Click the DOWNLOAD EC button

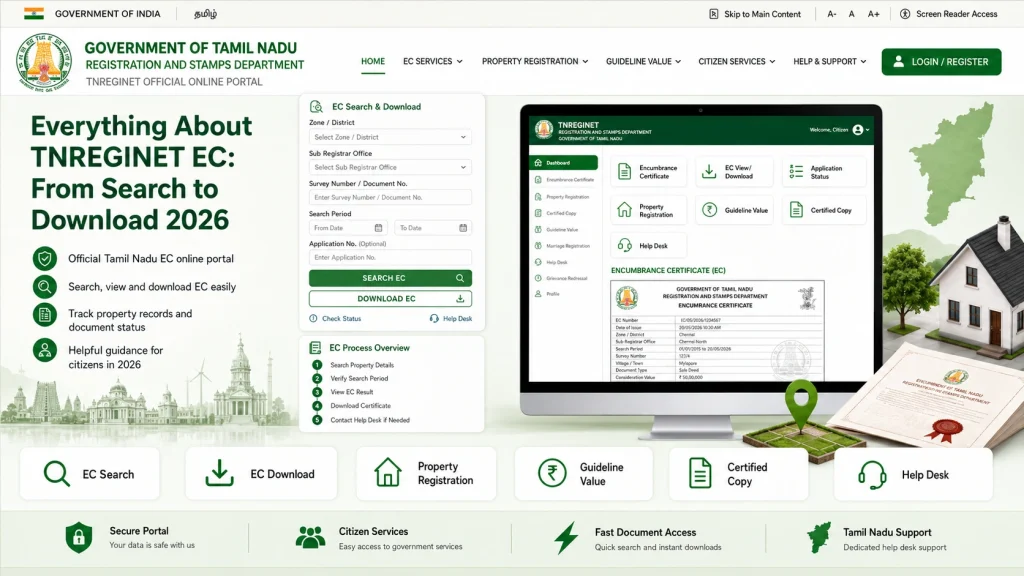click(390, 298)
